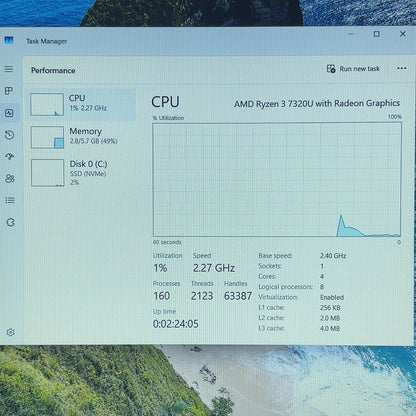Go to the Processes page icon
The width and height of the screenshot is (416, 416).
tap(9, 91)
